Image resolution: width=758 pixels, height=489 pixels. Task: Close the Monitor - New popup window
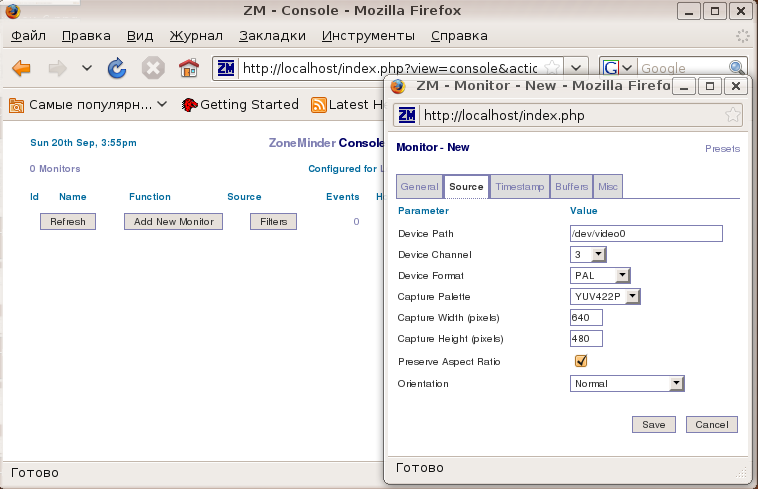pyautogui.click(x=736, y=86)
